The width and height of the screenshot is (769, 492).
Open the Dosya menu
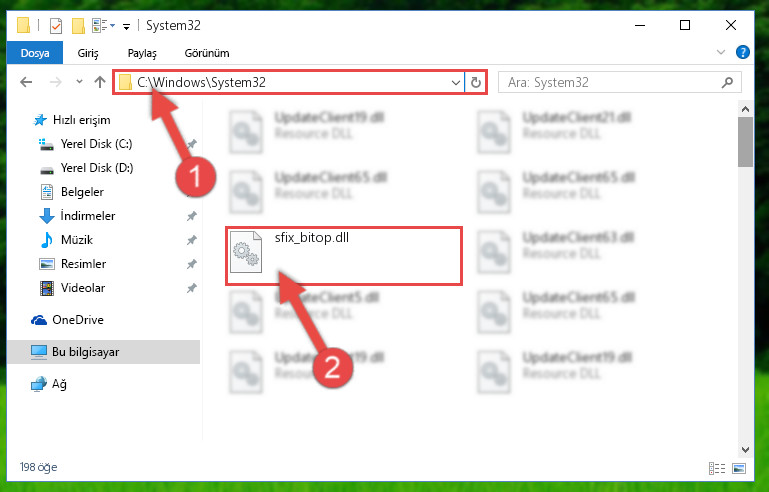click(35, 53)
